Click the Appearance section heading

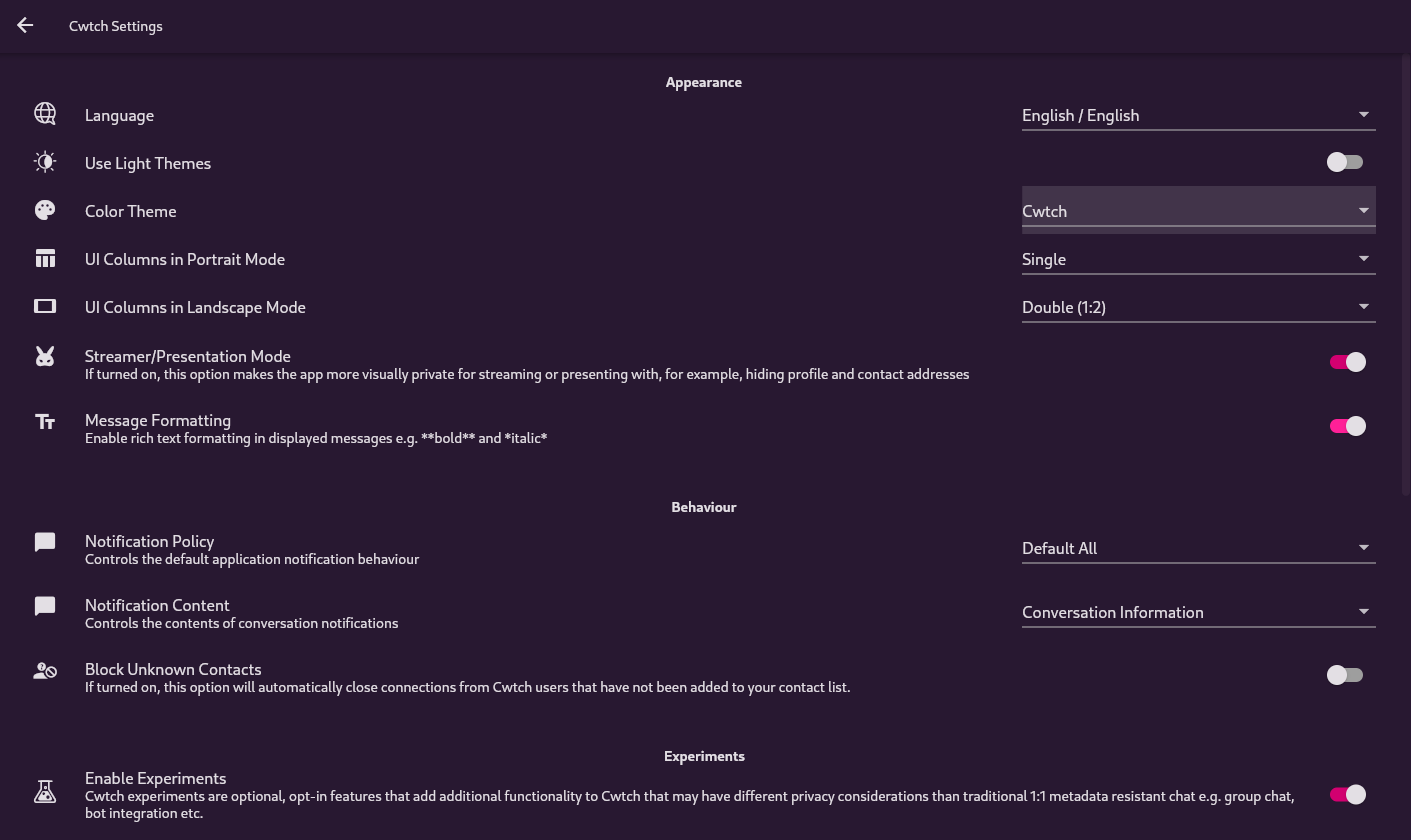(x=704, y=82)
